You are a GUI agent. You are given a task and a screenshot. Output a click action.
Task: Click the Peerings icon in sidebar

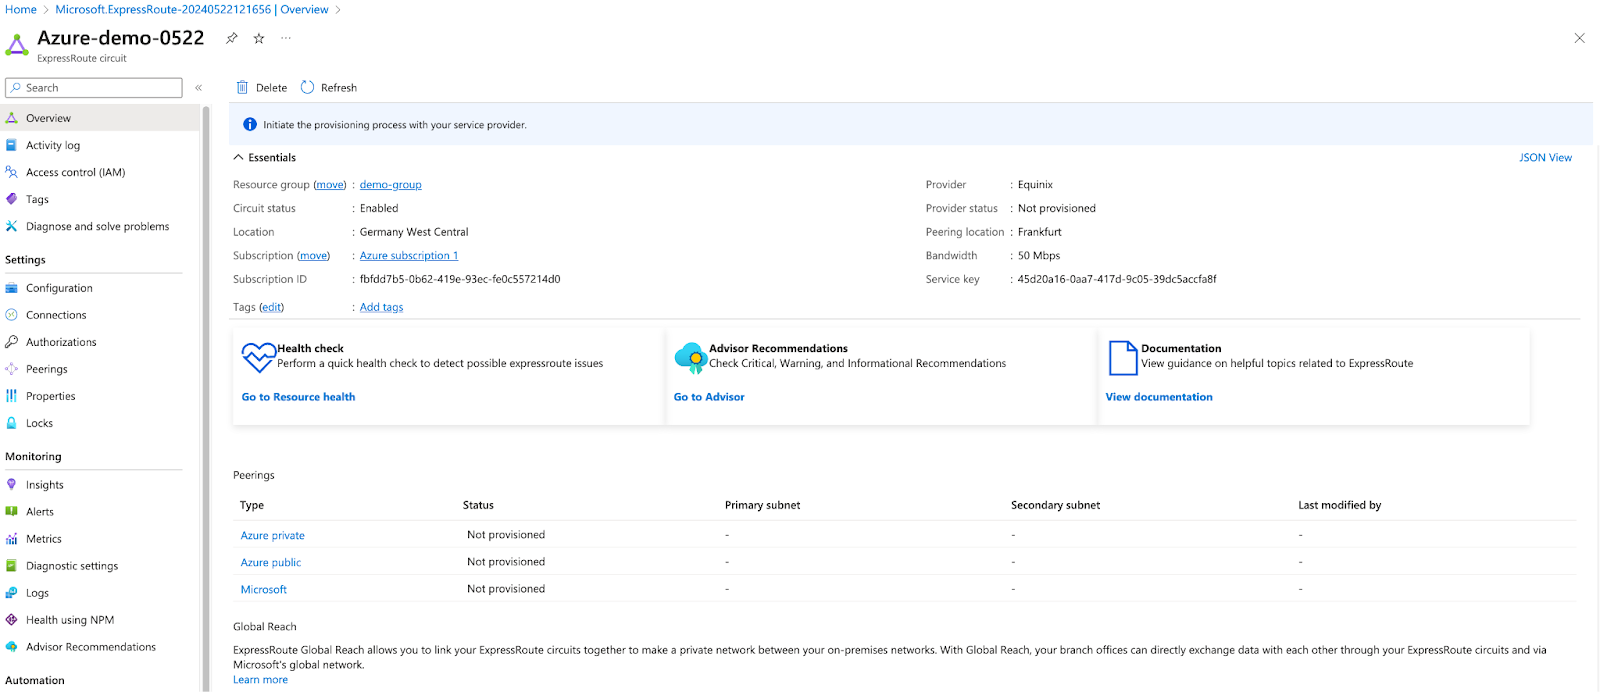click(x=12, y=369)
